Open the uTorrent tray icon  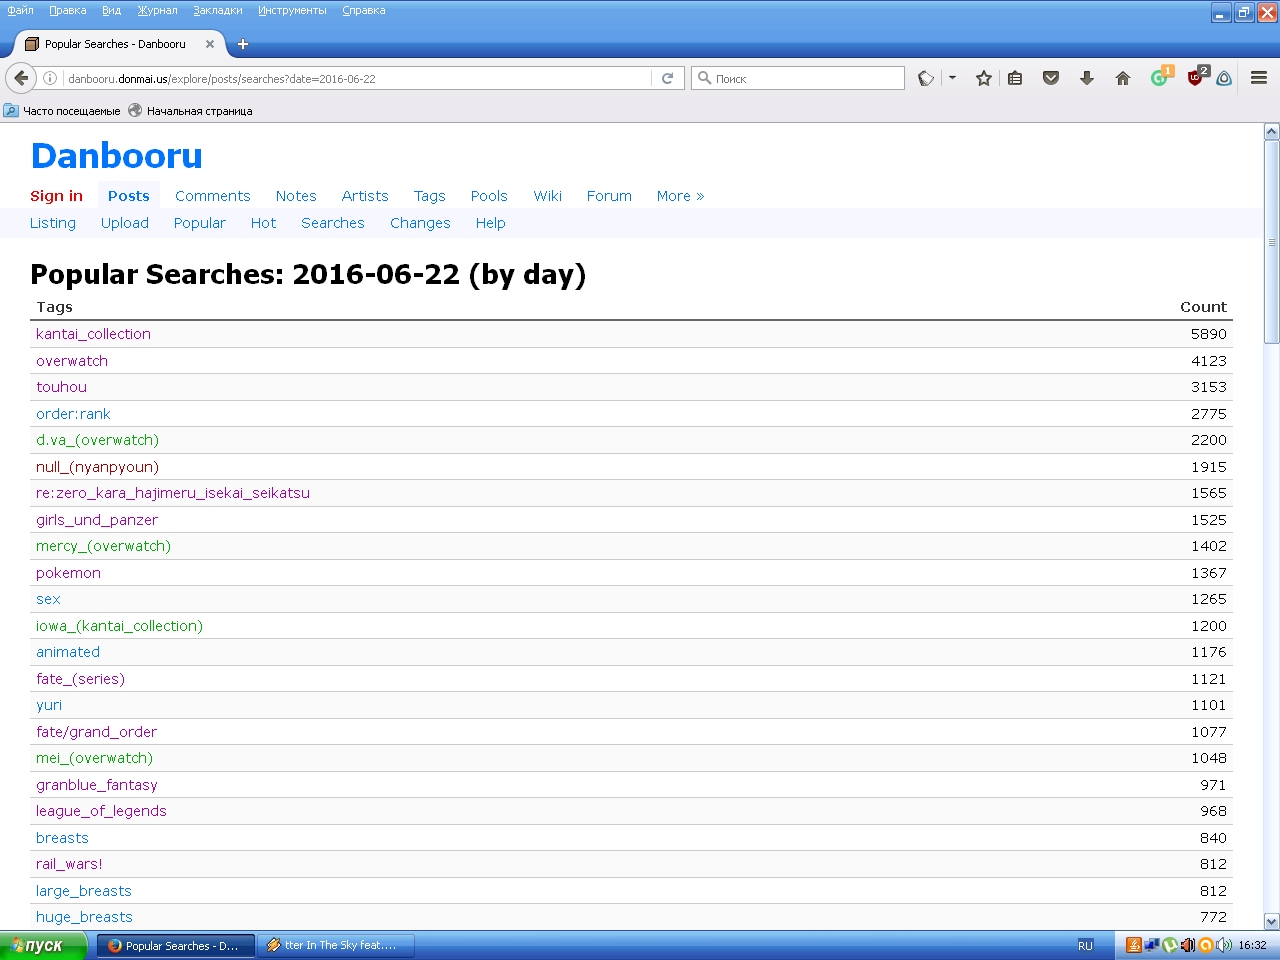click(x=1169, y=945)
